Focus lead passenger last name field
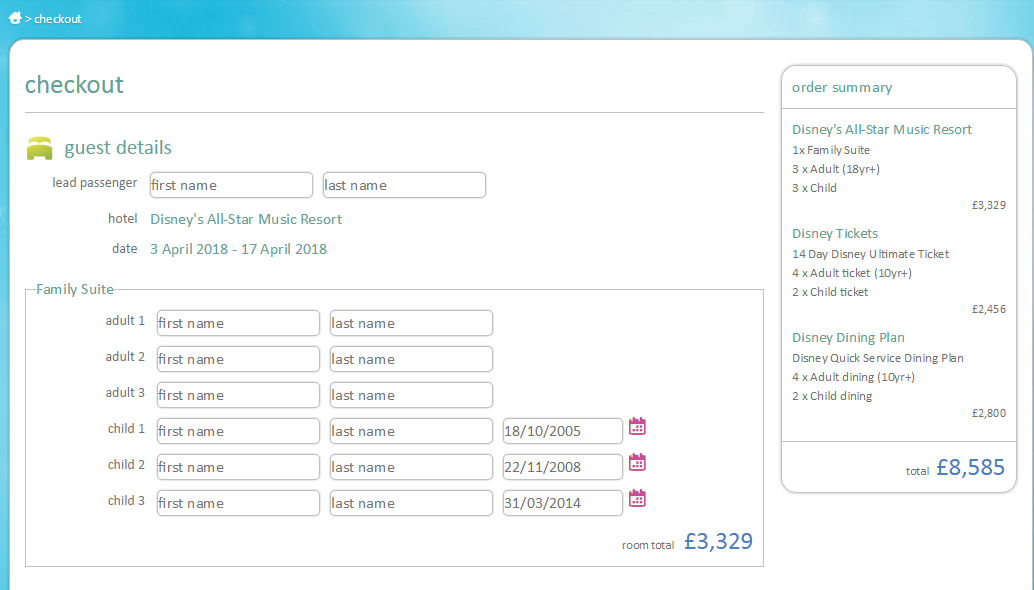The height and width of the screenshot is (590, 1034). click(x=404, y=185)
